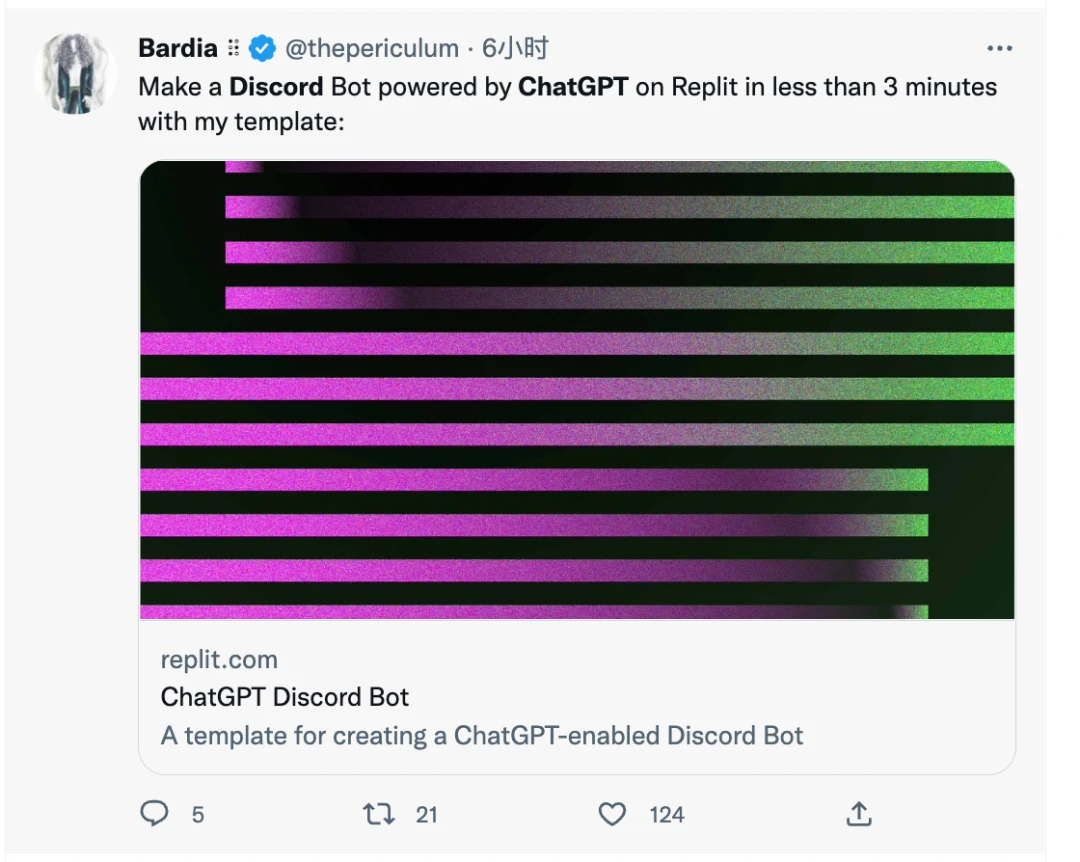The height and width of the screenshot is (862, 1080).
Task: Open the three-dot more options menu
Action: tap(999, 48)
